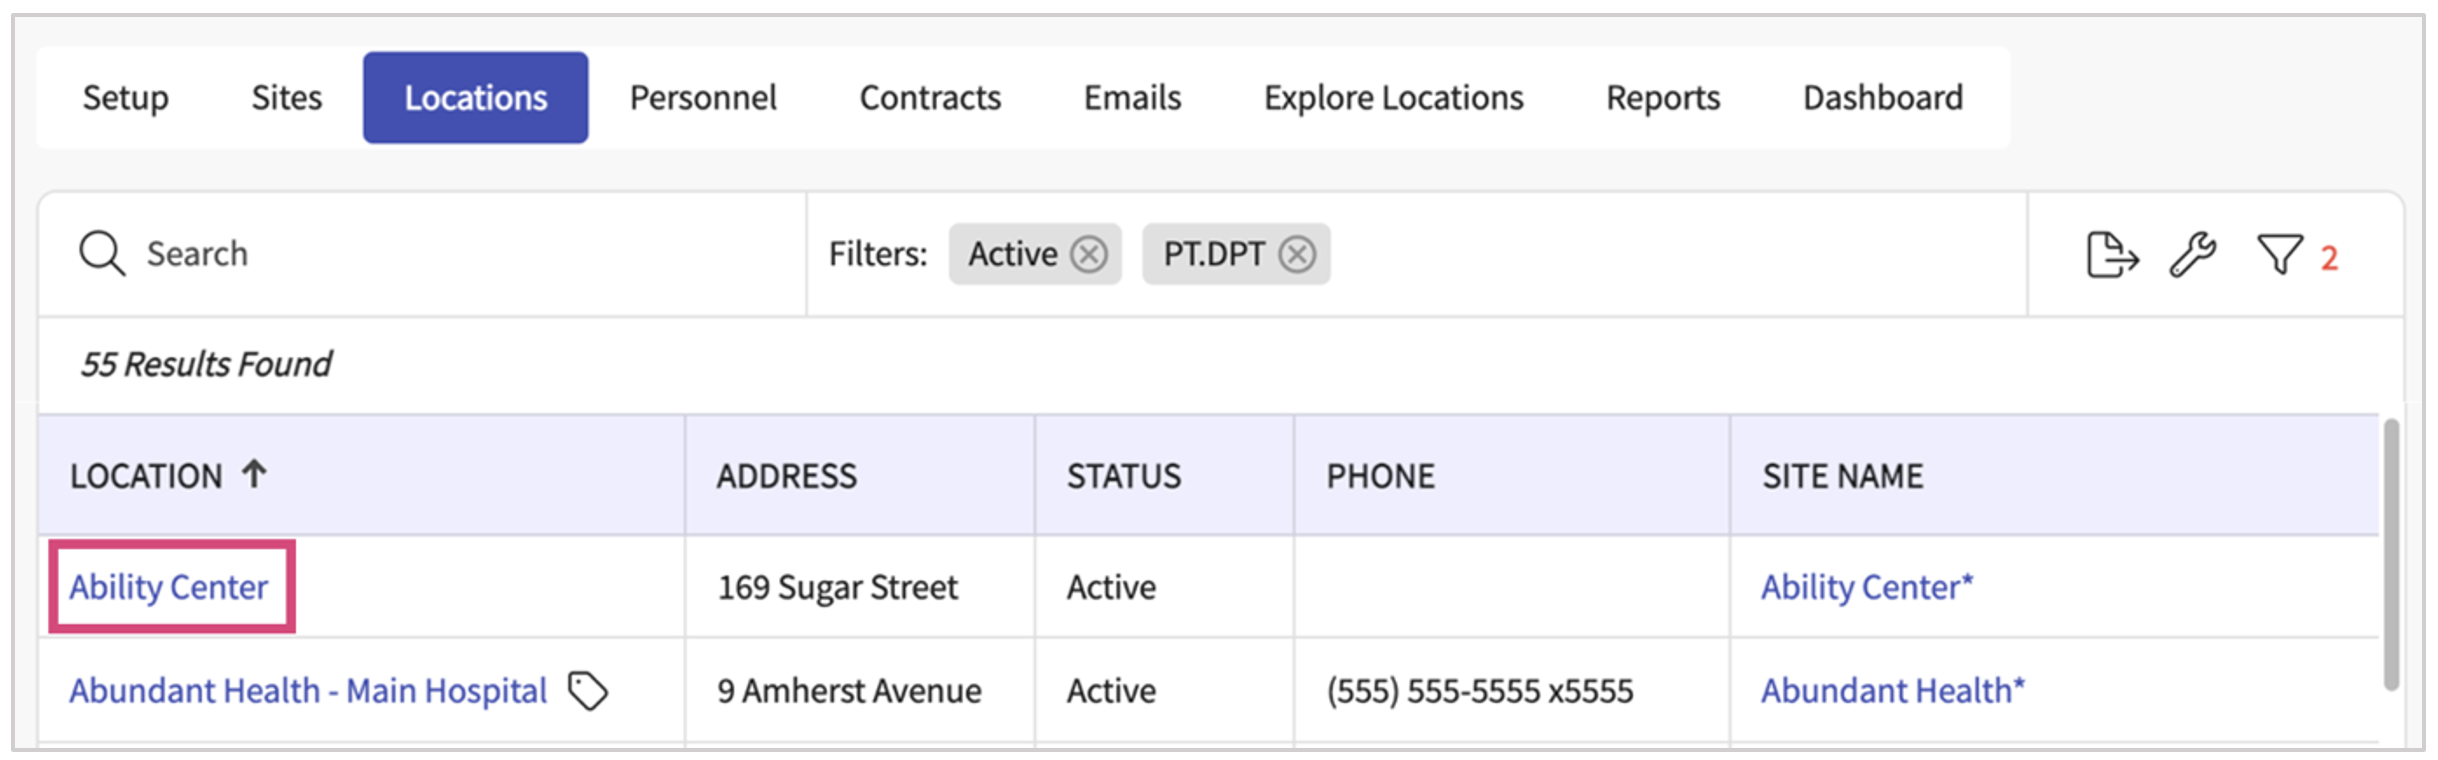Switch to the Setup tab
This screenshot has width=2438, height=760.
click(125, 98)
